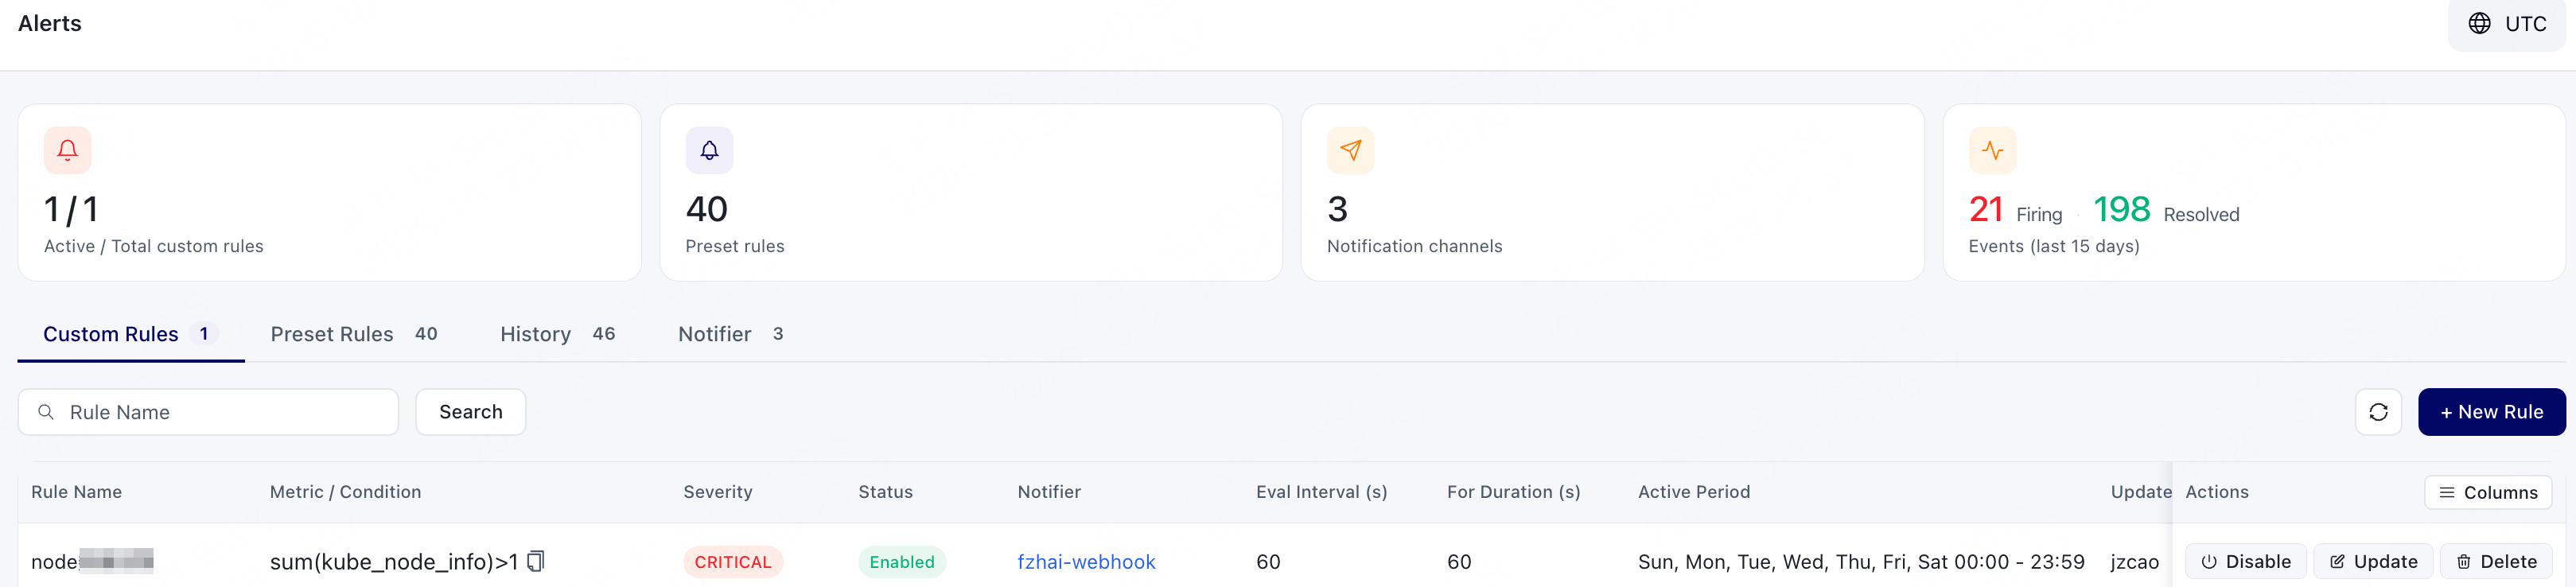
Task: Click the Status column header
Action: pyautogui.click(x=886, y=492)
